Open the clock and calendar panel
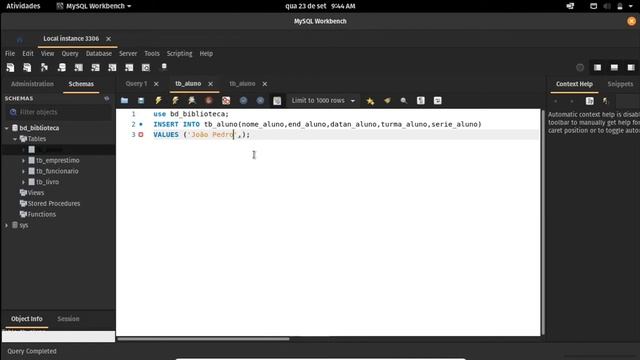640x360 pixels. click(x=320, y=6)
